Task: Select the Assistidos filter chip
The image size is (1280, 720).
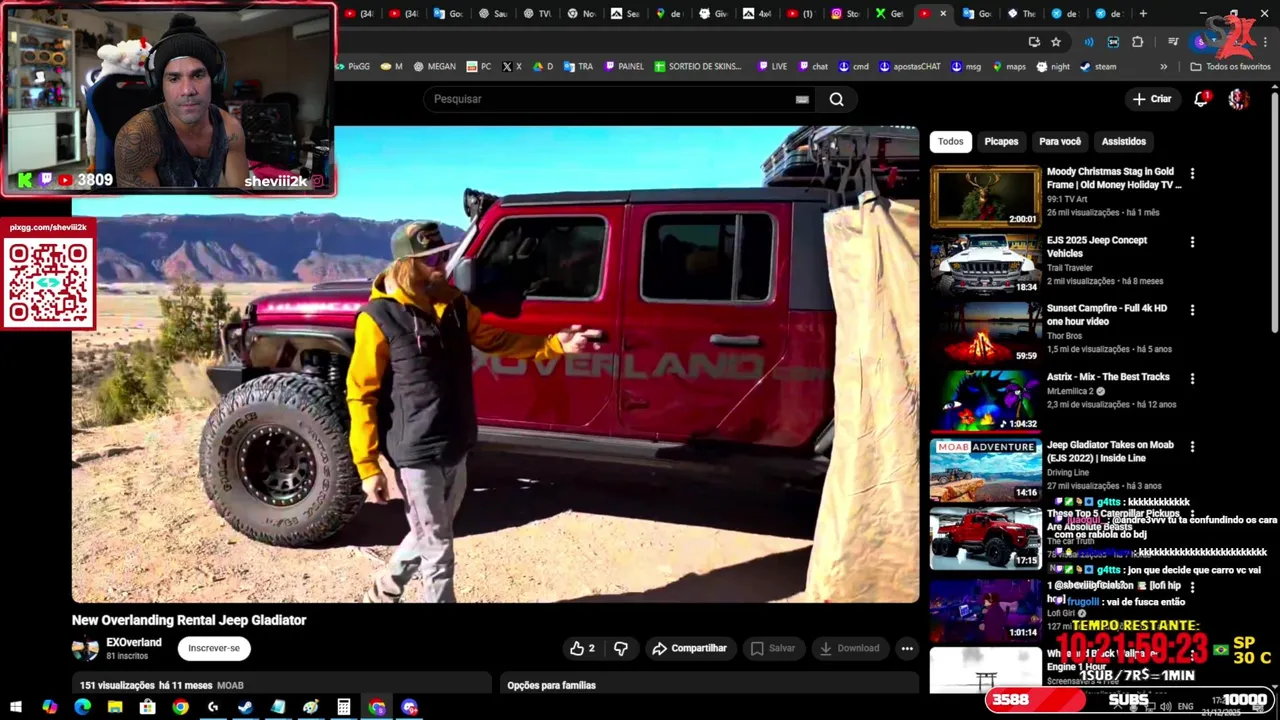Action: pos(1124,141)
